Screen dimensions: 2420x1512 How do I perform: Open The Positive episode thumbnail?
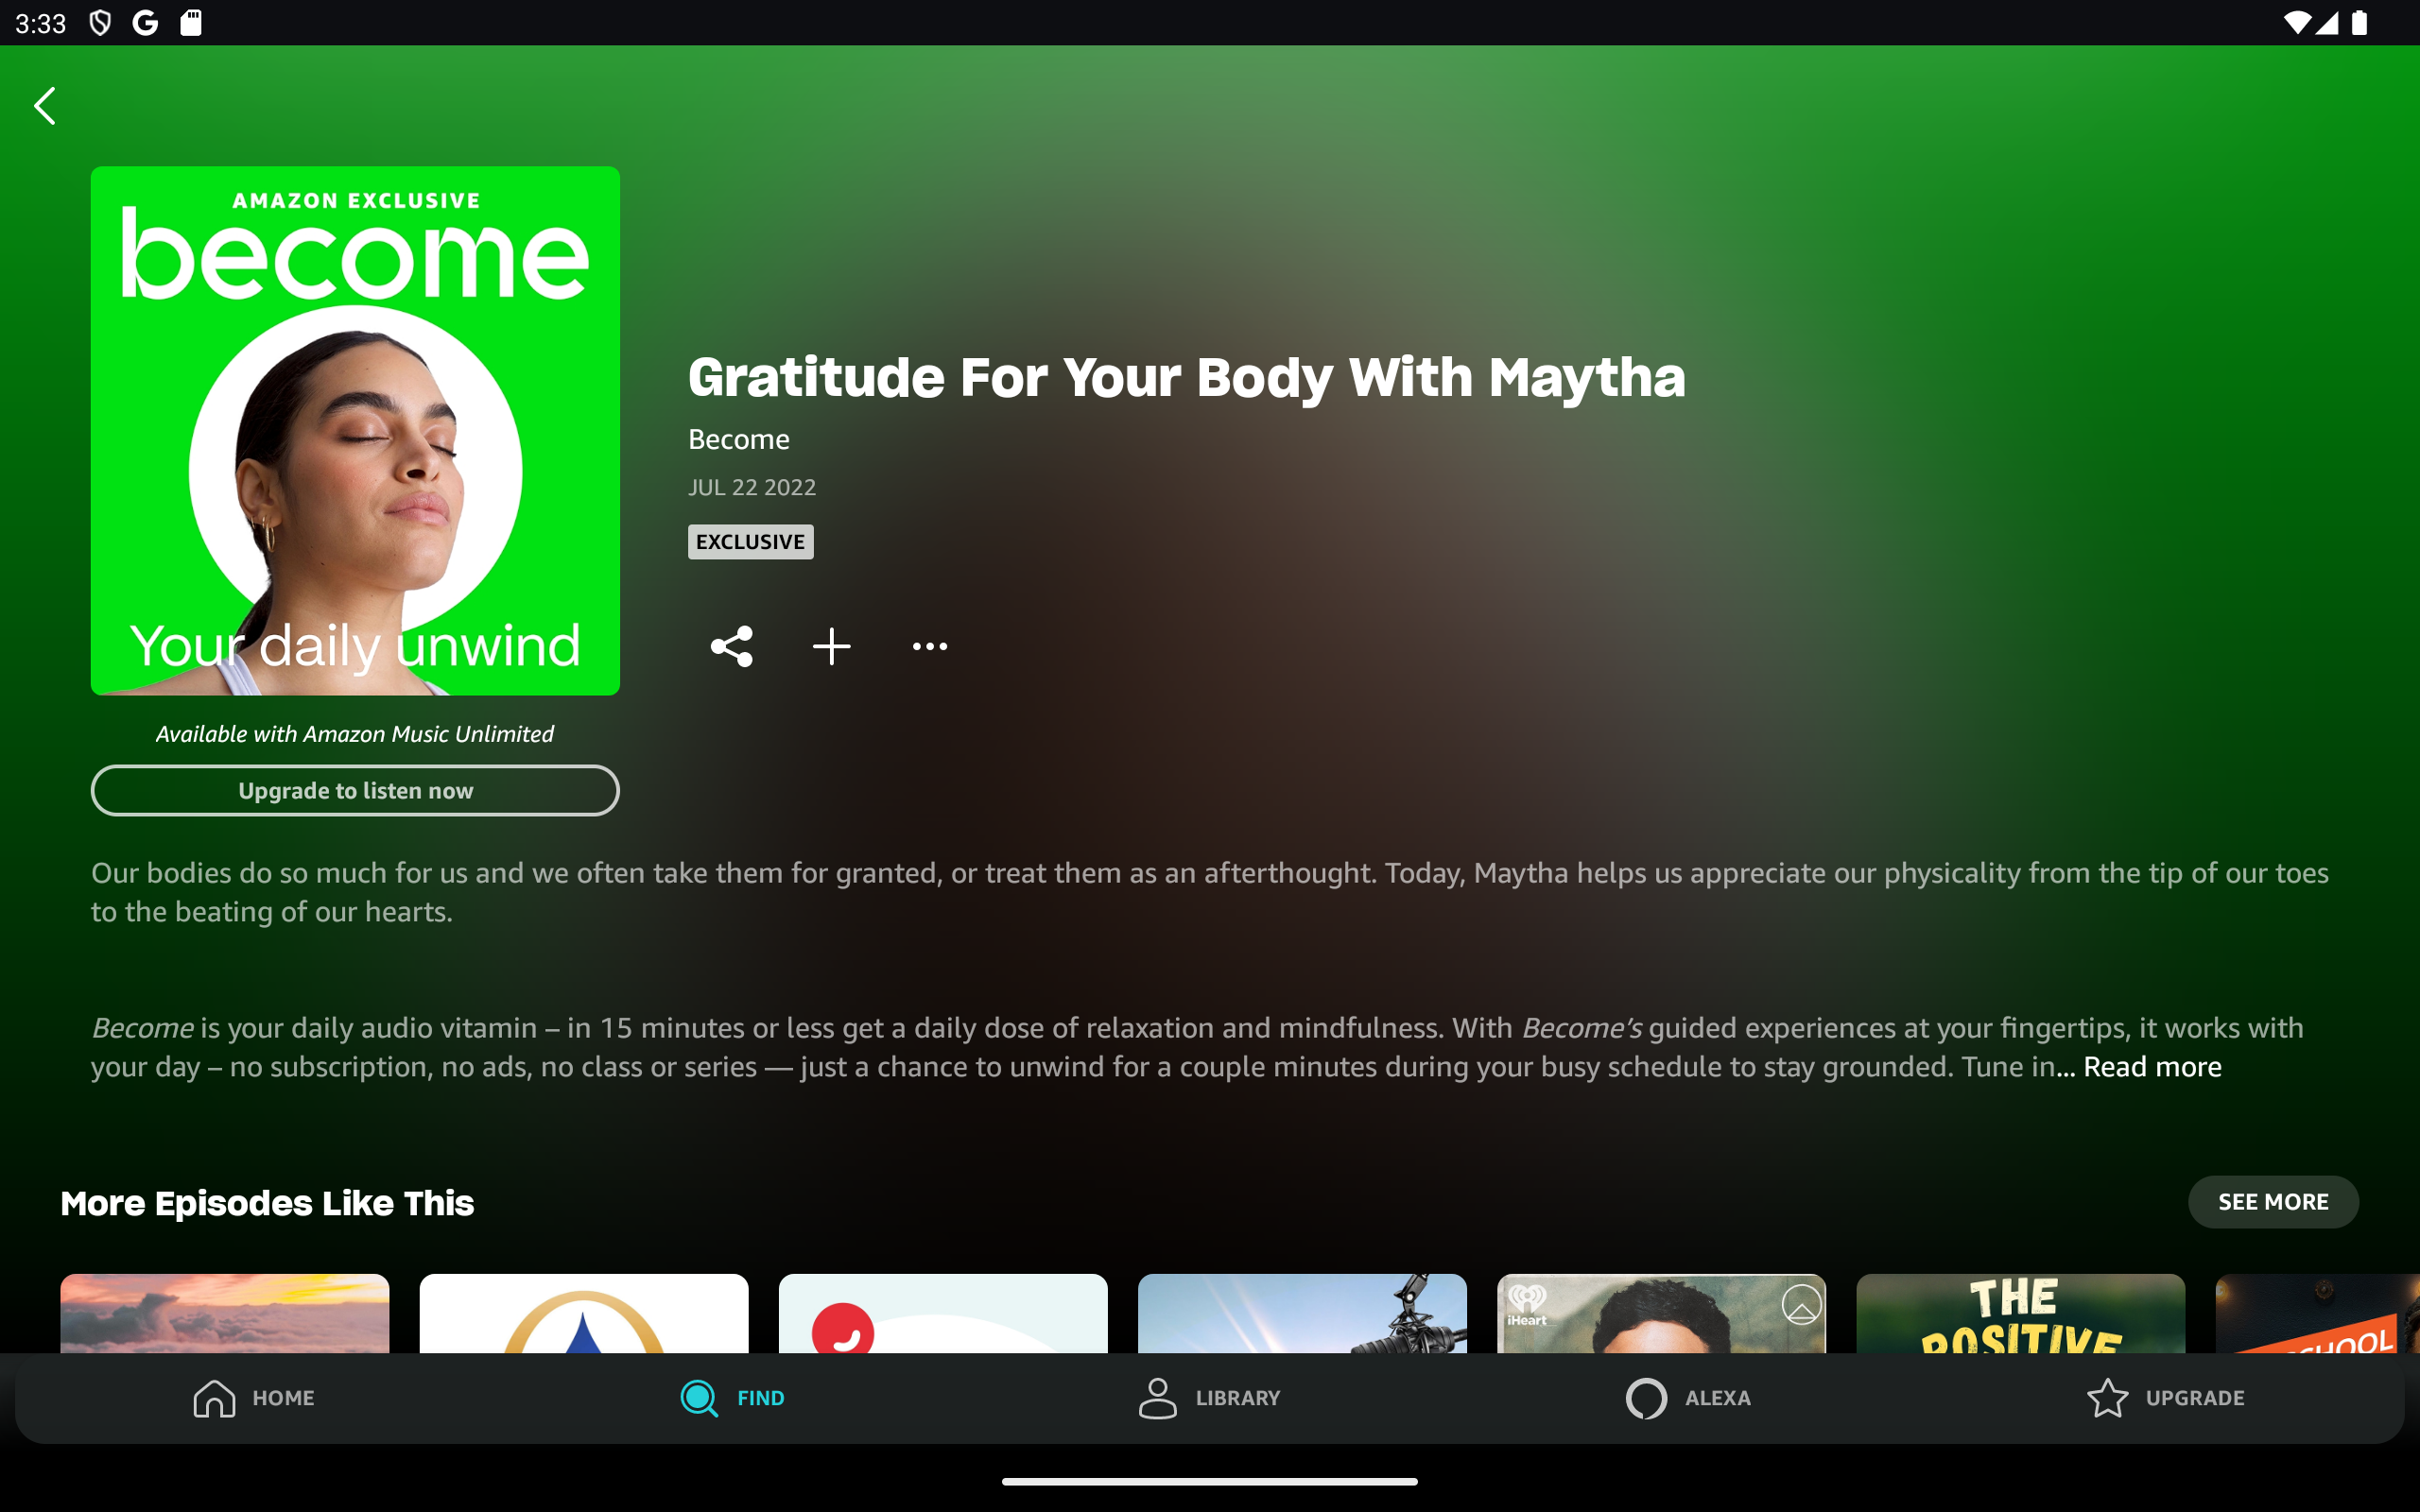[x=2020, y=1313]
